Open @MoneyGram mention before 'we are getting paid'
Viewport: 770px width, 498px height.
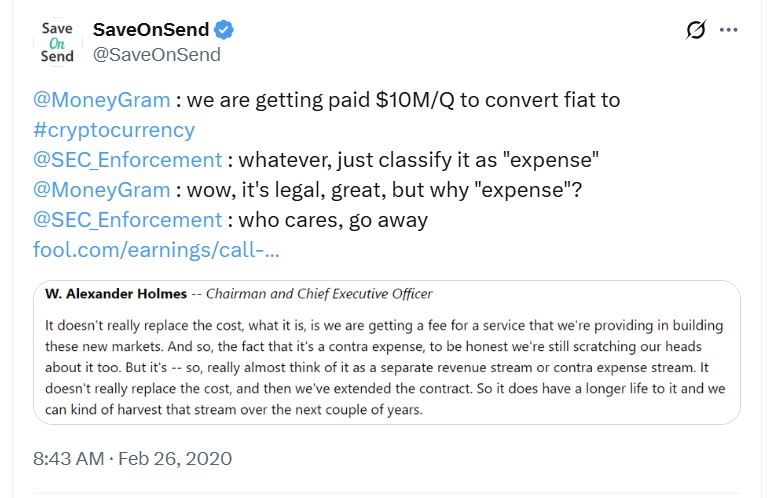98,100
